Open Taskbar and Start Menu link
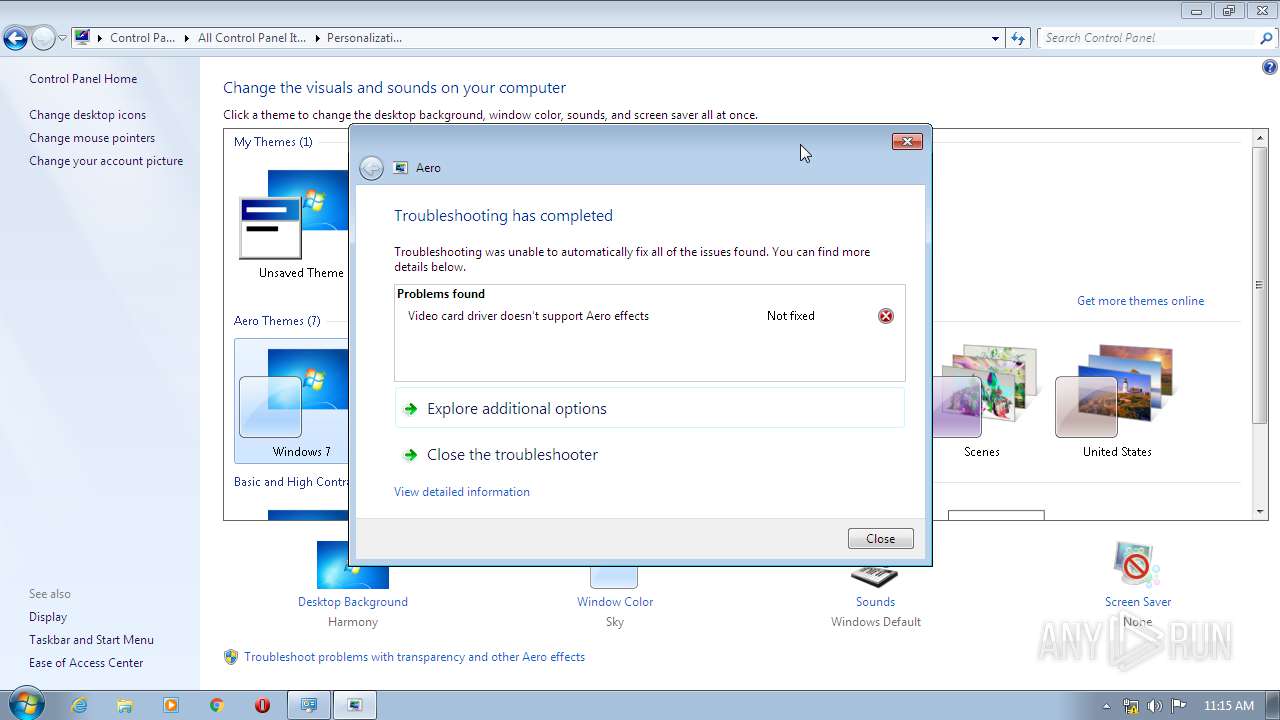The width and height of the screenshot is (1280, 720). click(x=91, y=640)
